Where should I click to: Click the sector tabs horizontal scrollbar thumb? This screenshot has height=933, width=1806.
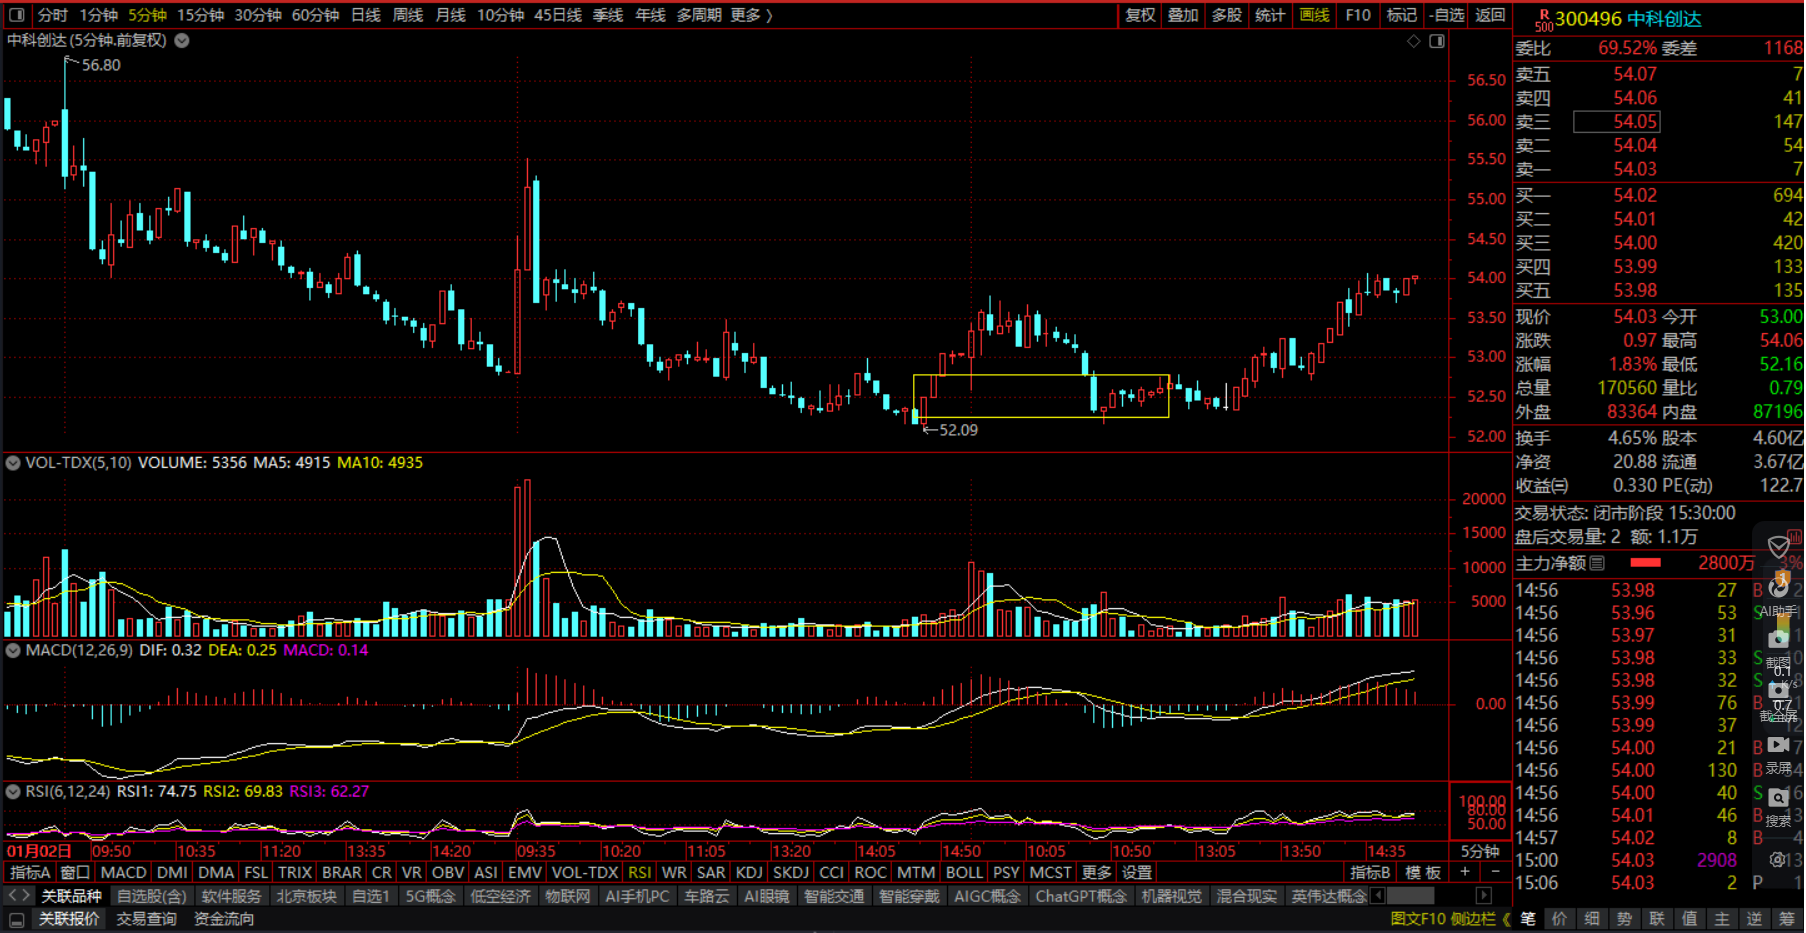pos(1410,896)
